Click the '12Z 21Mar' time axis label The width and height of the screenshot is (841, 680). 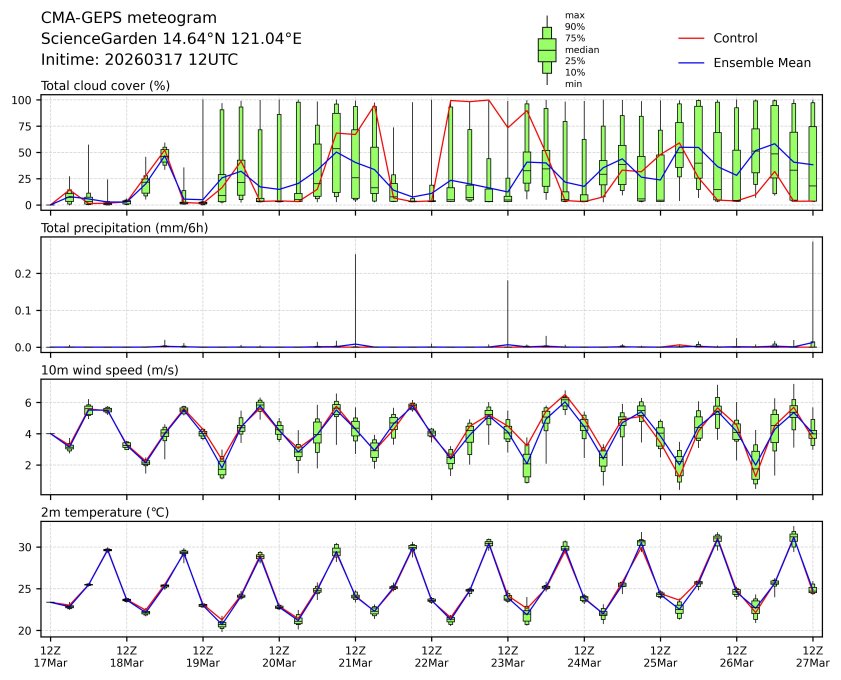tap(355, 655)
